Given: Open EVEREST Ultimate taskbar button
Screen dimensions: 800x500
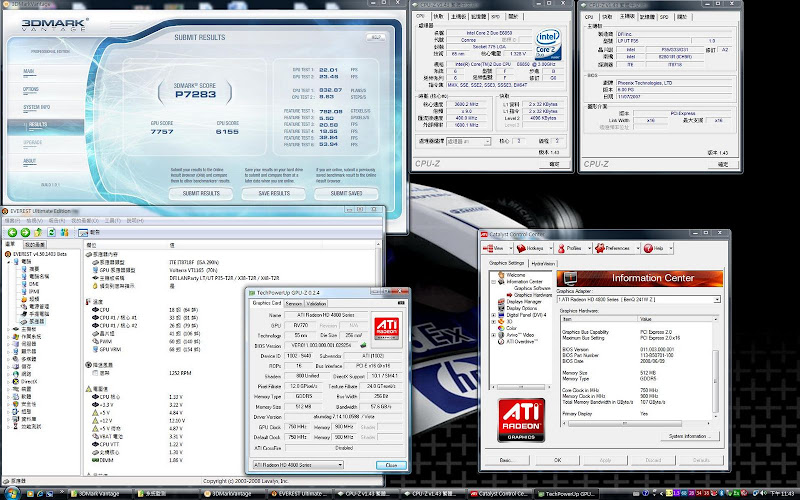Looking at the screenshot, I should coord(298,493).
